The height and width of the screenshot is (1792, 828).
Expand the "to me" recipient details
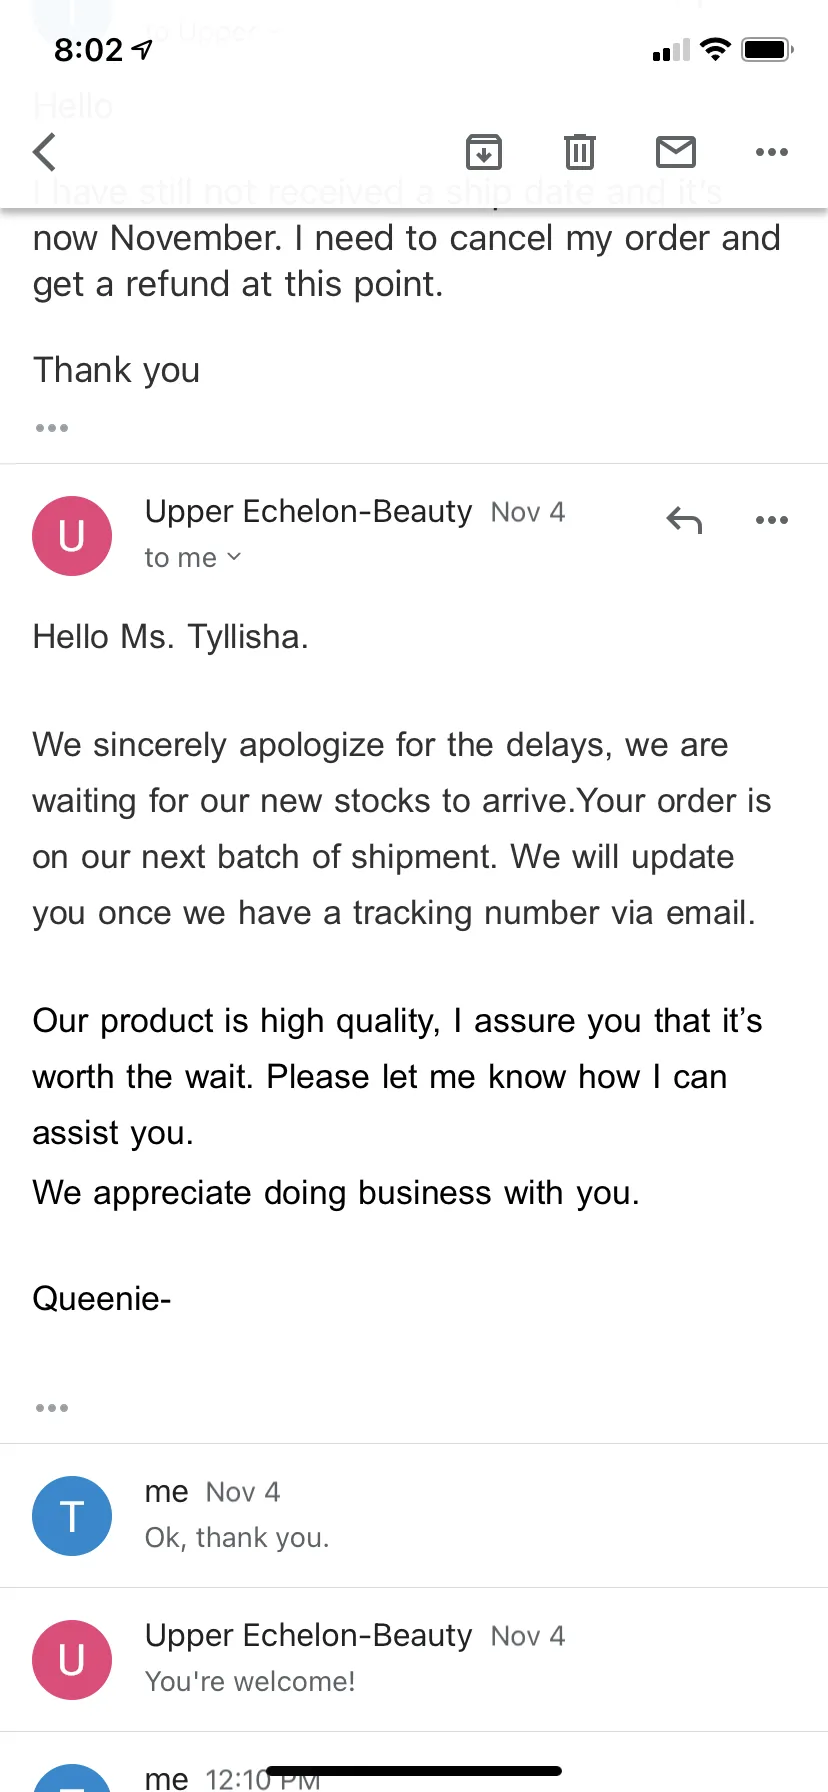(193, 558)
